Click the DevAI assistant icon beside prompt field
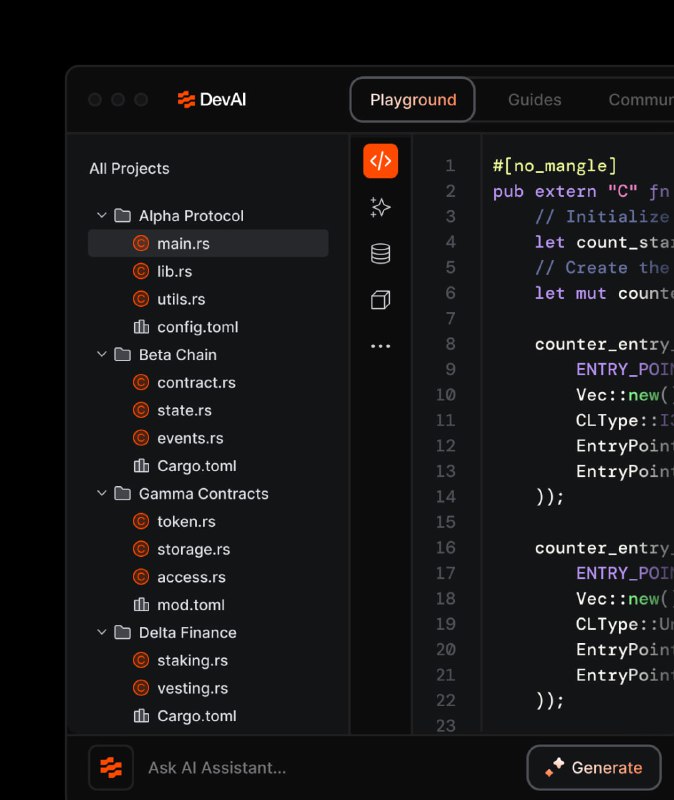The image size is (674, 800). click(111, 767)
